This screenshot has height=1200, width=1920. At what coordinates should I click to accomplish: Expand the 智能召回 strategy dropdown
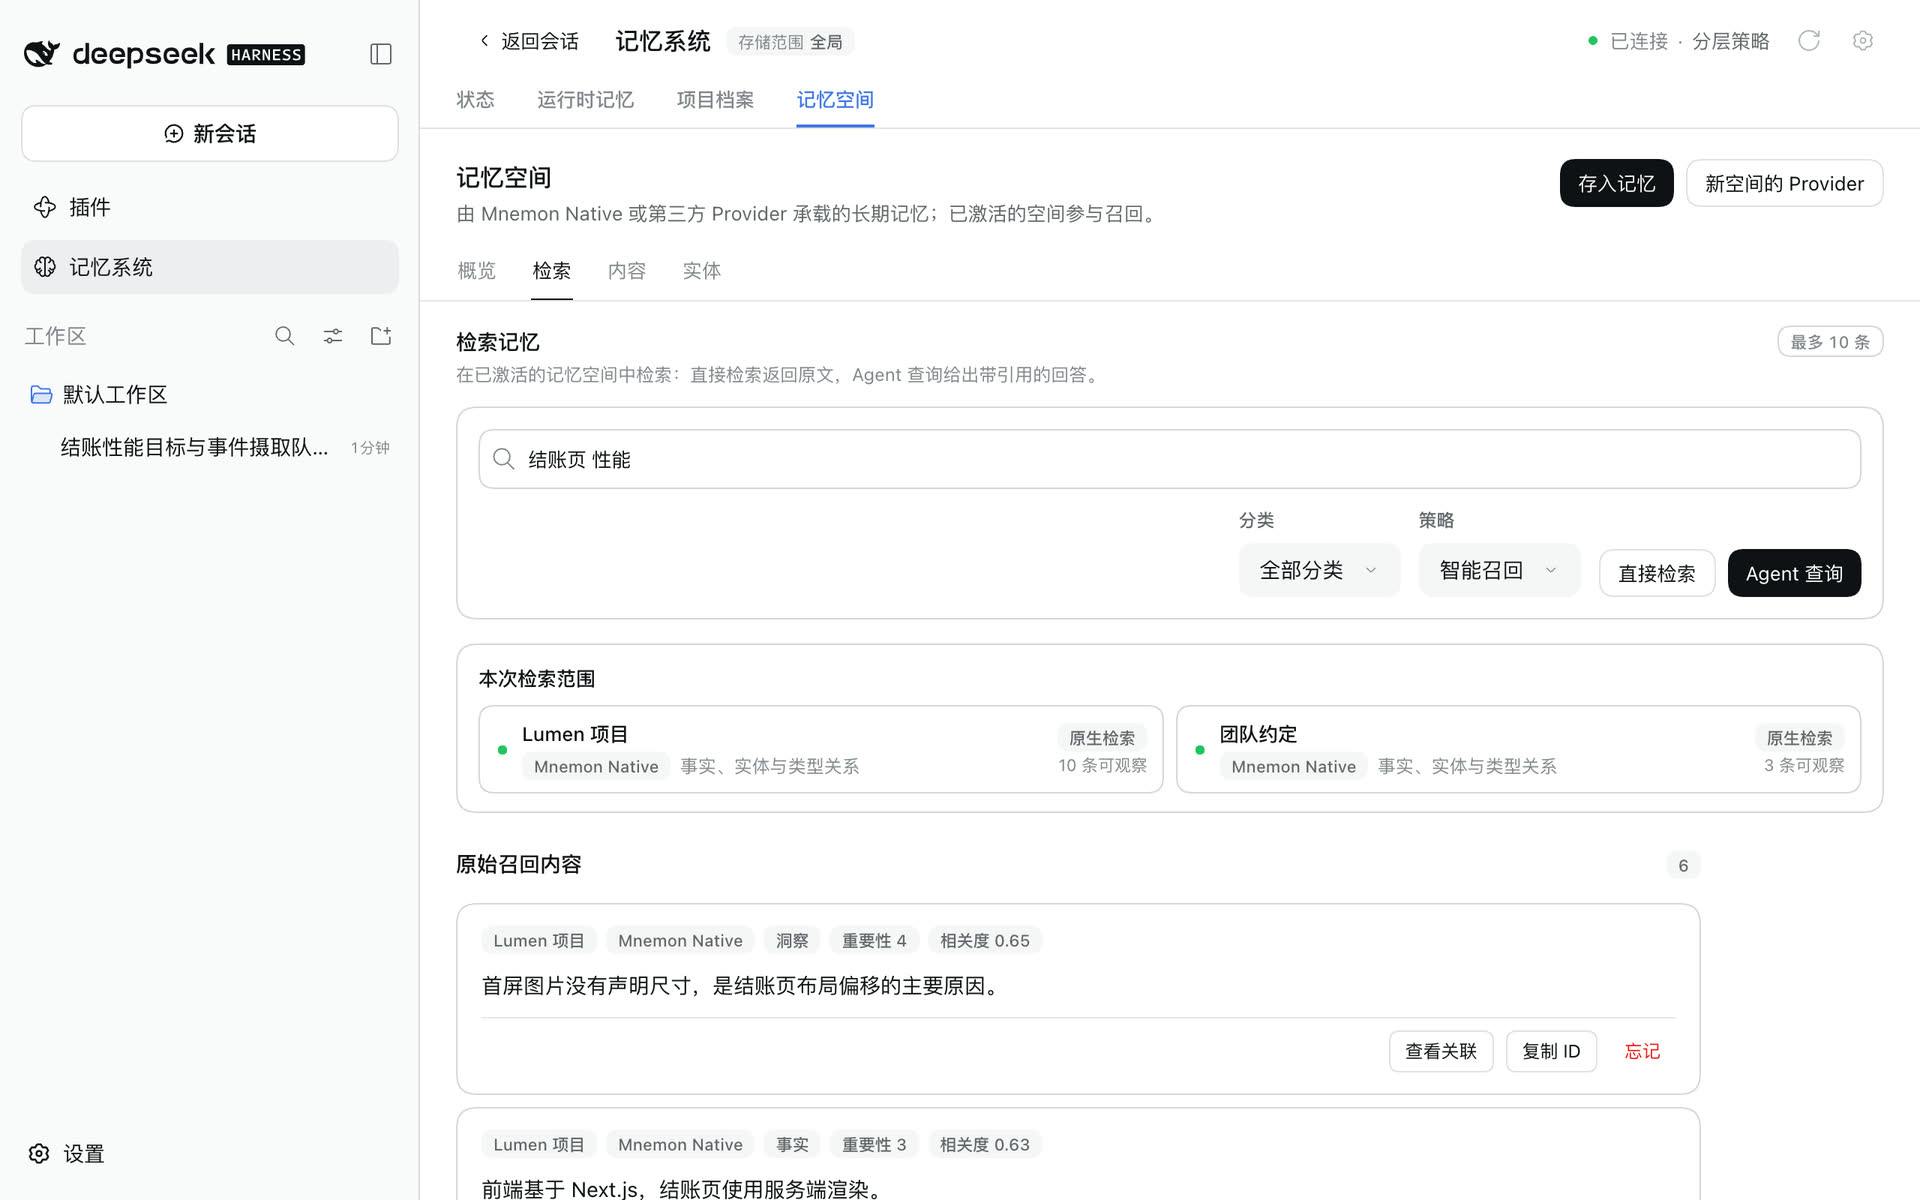click(1499, 571)
